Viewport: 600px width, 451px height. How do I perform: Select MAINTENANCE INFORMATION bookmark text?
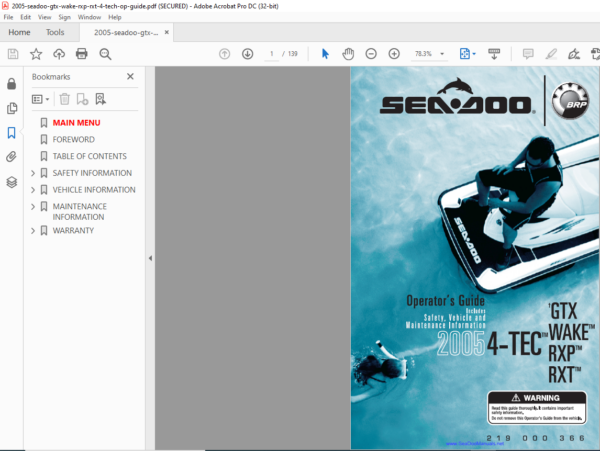coord(80,212)
